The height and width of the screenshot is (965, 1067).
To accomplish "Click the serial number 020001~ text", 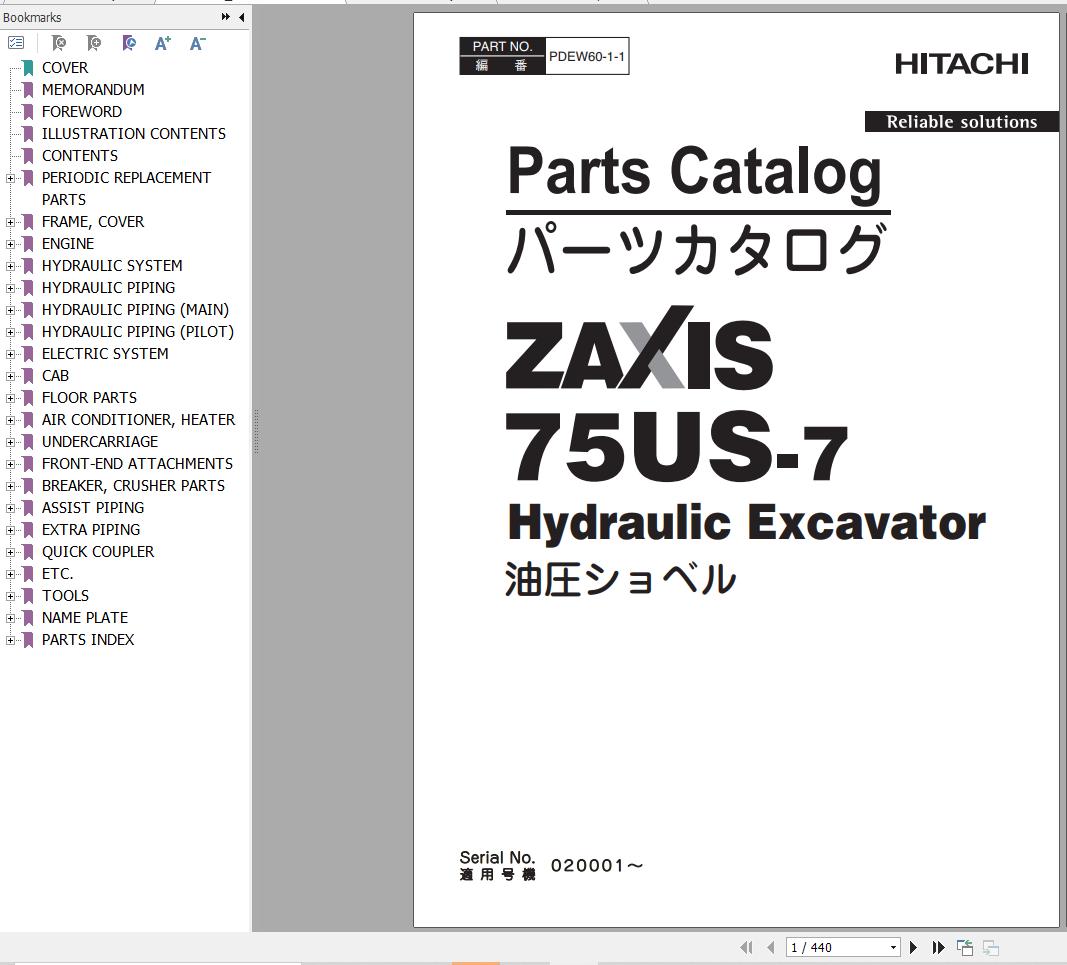I will tap(597, 866).
